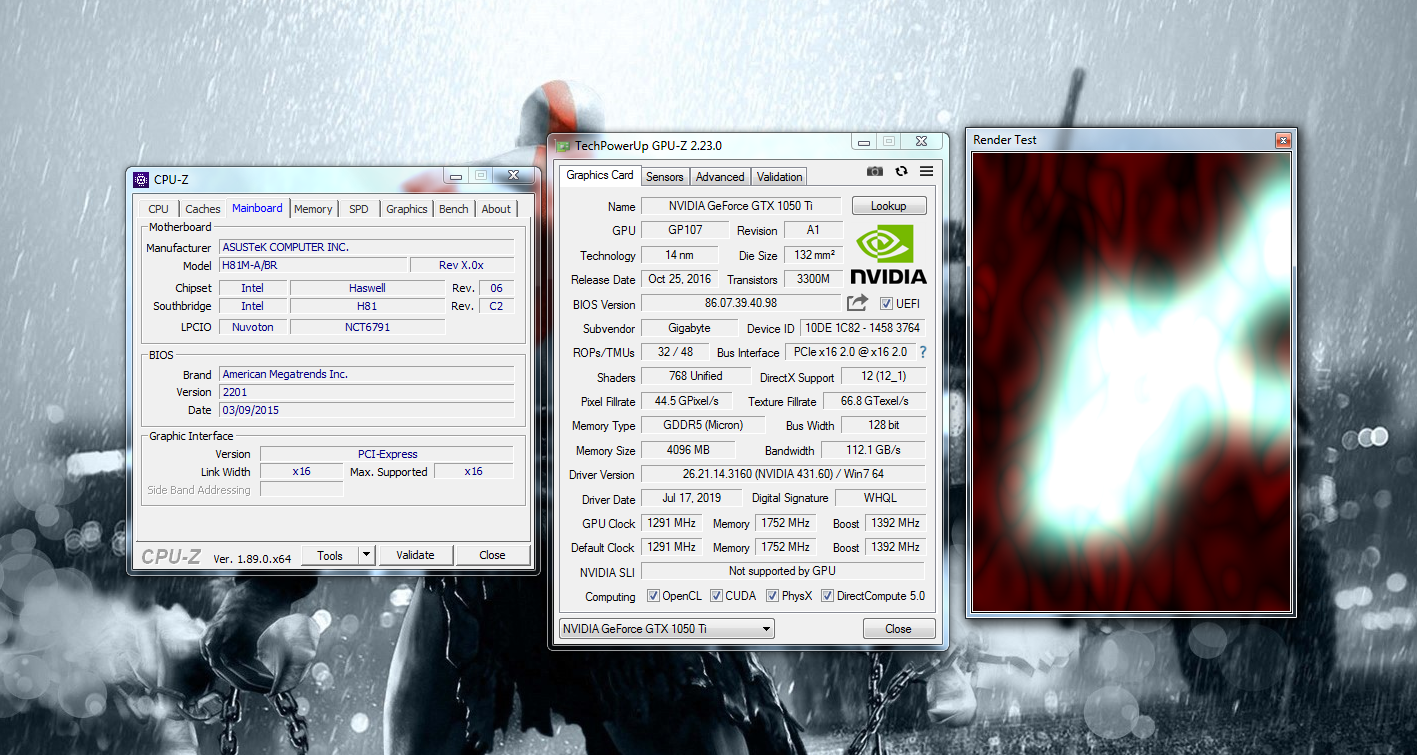The image size is (1417, 755).
Task: Select the Mainboard tab in CPU-Z
Action: (x=257, y=208)
